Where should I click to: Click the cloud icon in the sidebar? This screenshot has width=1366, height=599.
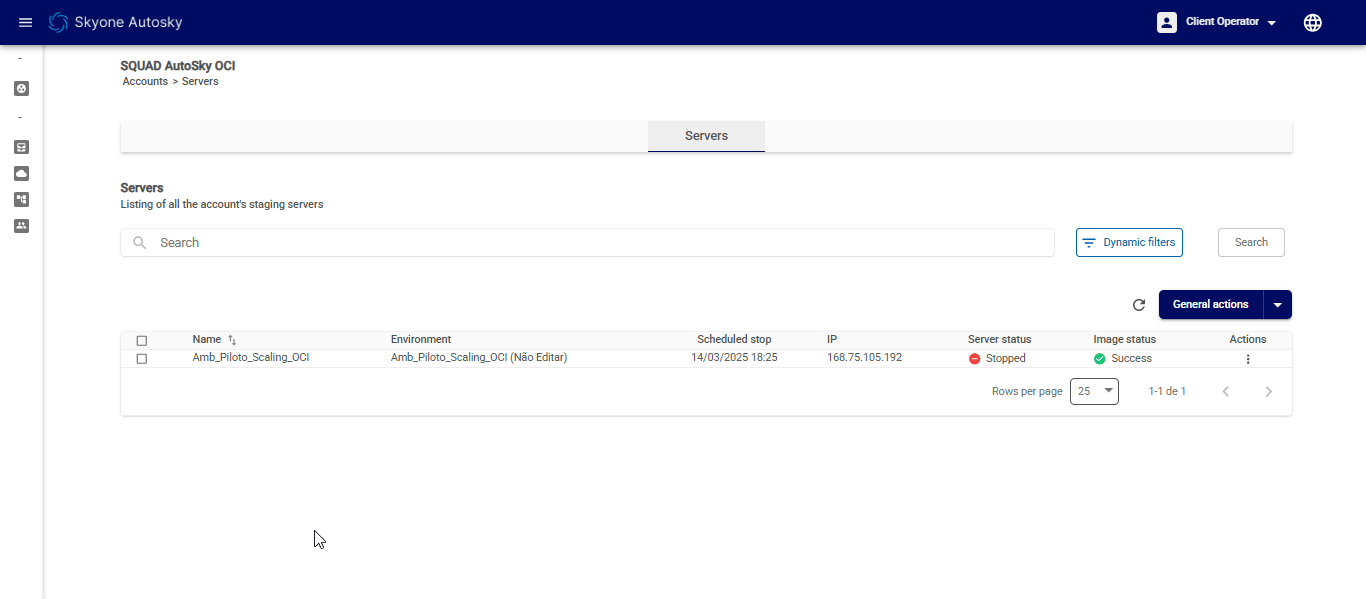[x=22, y=173]
